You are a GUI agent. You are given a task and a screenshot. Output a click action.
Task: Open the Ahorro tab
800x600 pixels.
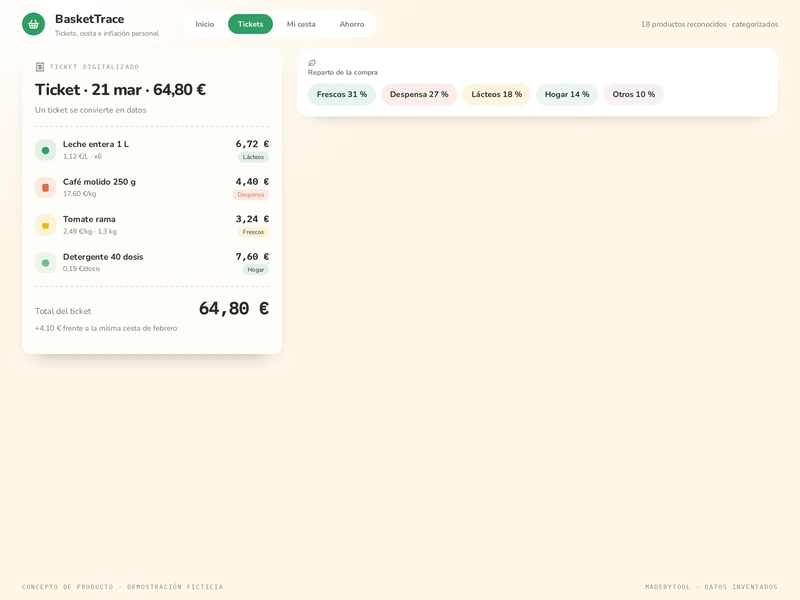click(x=352, y=24)
